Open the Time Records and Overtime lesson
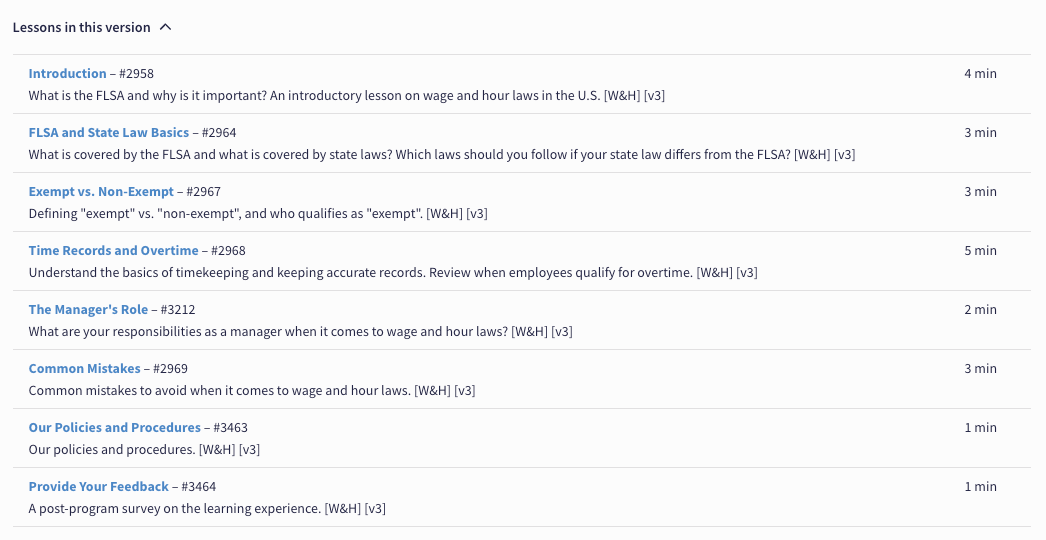 click(x=113, y=251)
